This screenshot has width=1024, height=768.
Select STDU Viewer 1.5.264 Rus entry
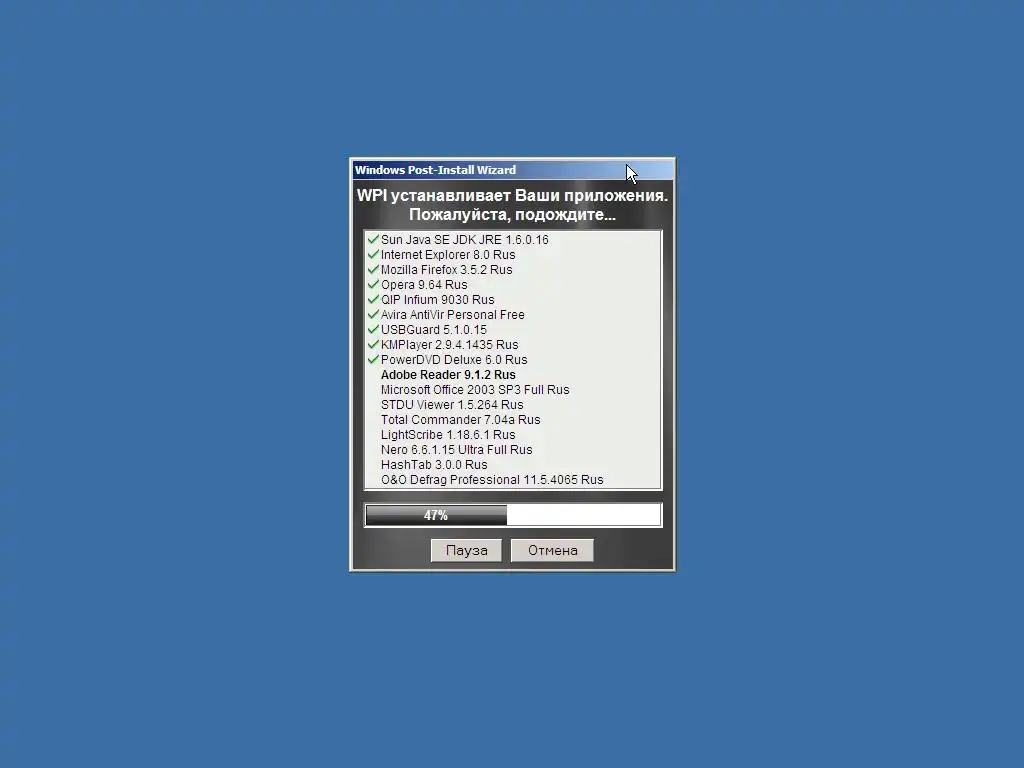[452, 405]
